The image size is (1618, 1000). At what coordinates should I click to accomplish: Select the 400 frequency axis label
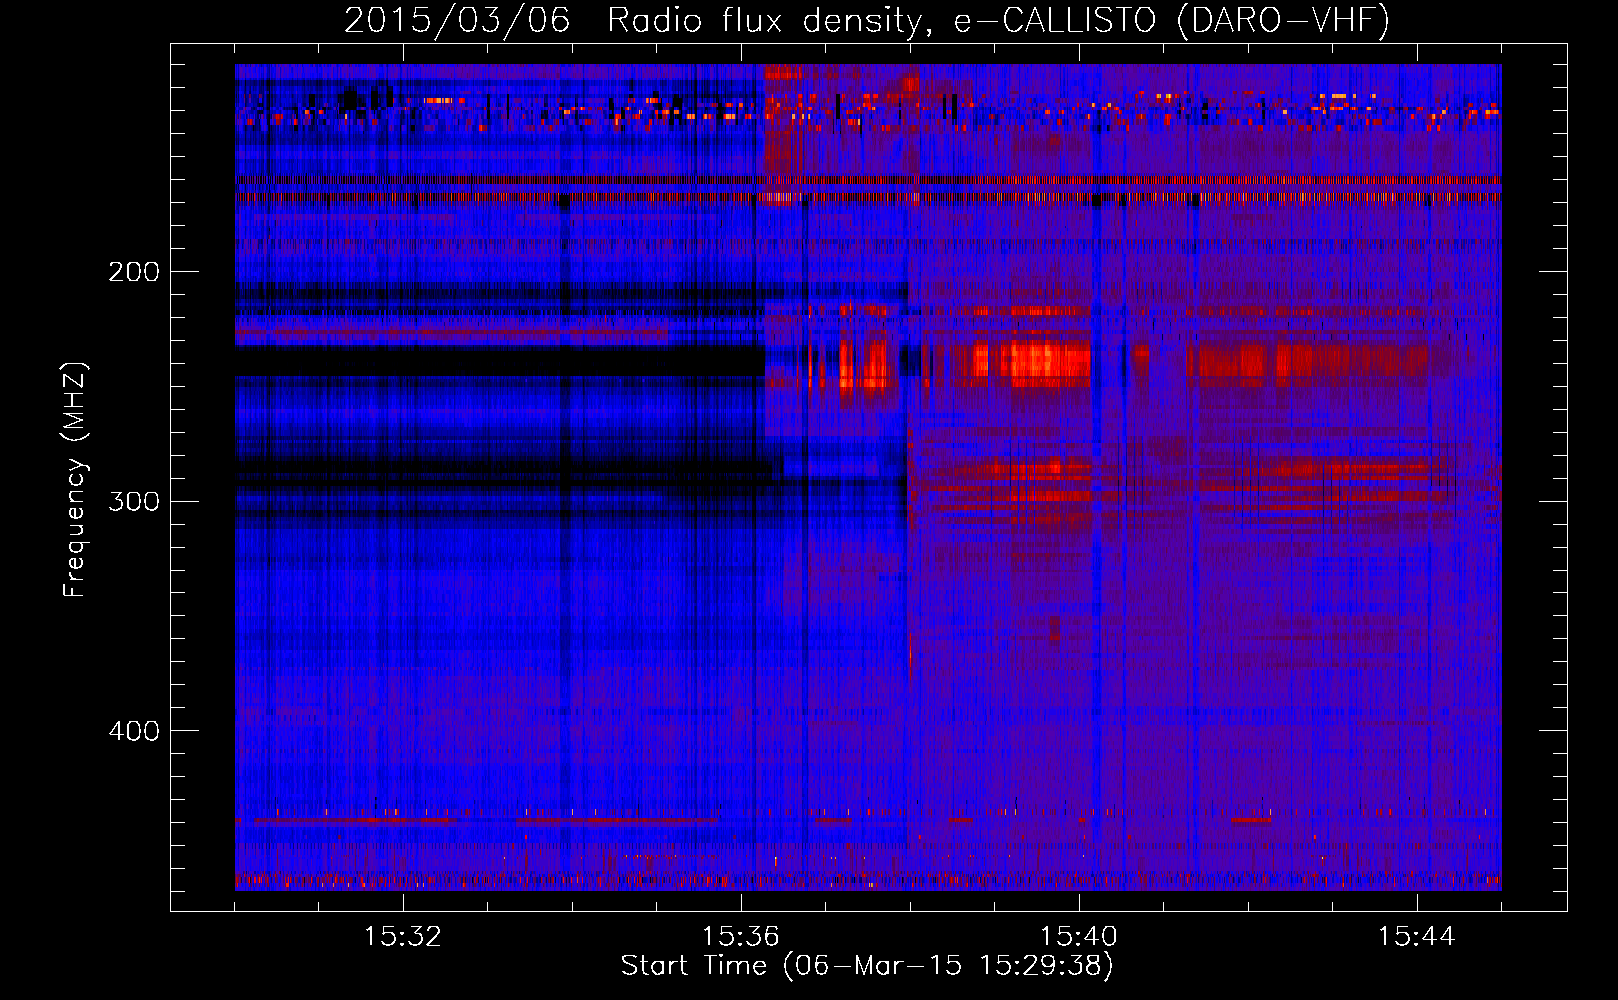[x=134, y=731]
